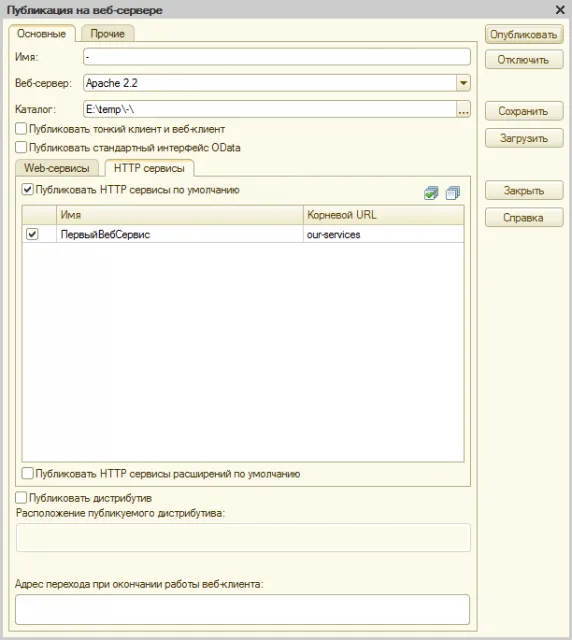The image size is (572, 640).
Task: Uncheck Публиковать HTTP сервисы по умолчанию
Action: 27,190
